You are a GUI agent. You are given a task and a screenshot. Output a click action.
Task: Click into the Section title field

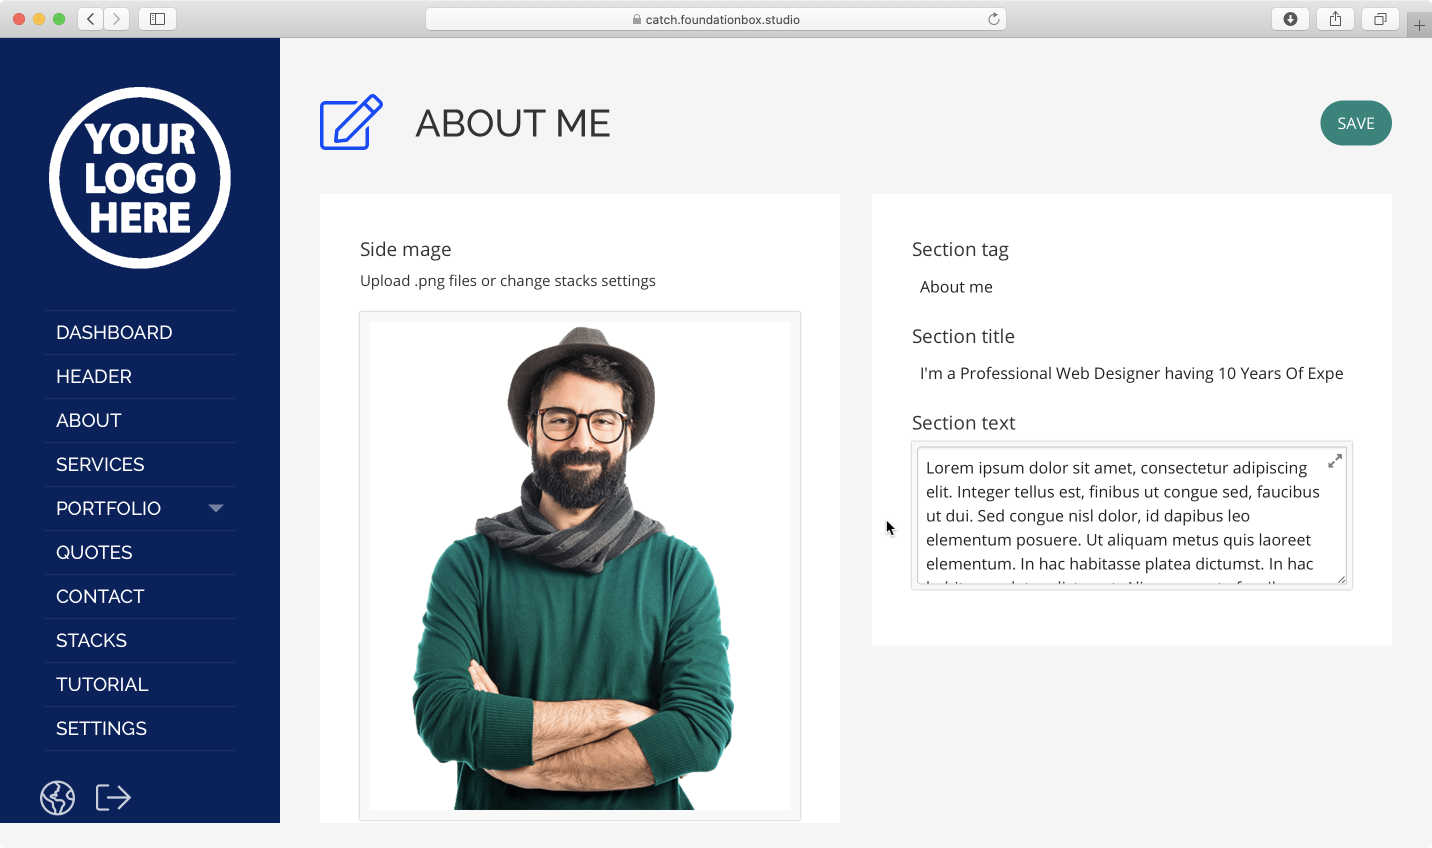click(1130, 374)
